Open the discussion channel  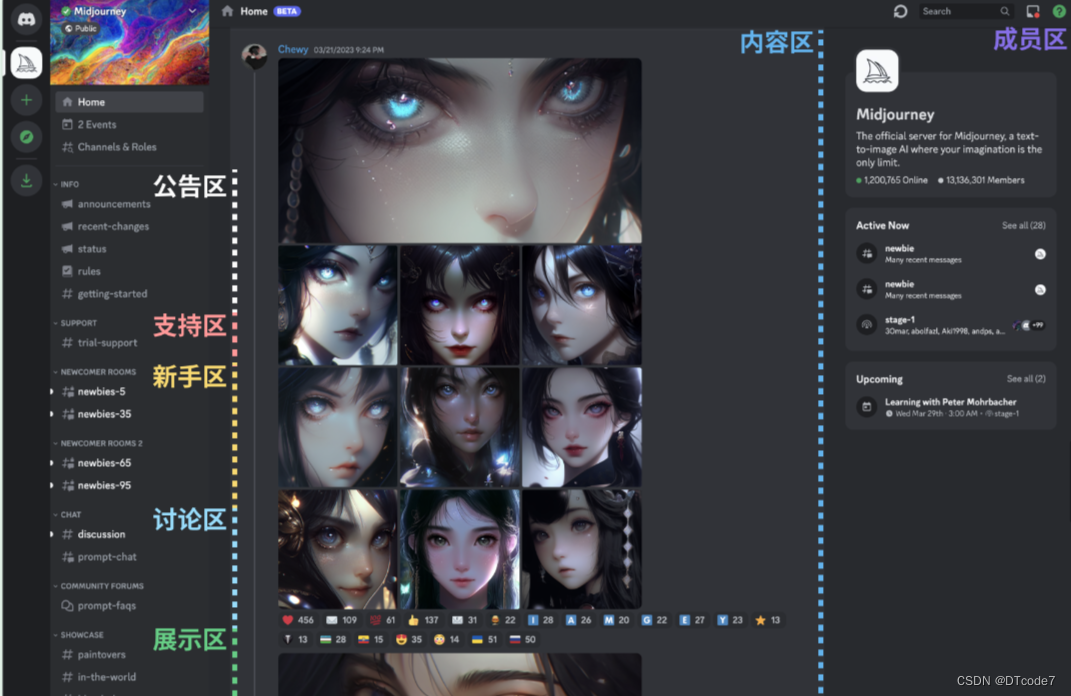click(94, 534)
